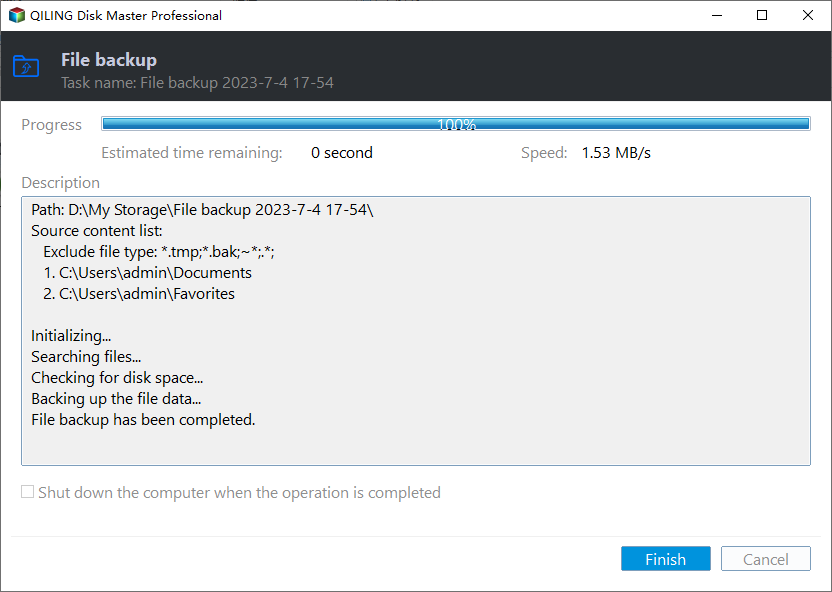Viewport: 832px width, 592px height.
Task: Click the 'Estimated time remaining:' label
Action: [x=192, y=153]
